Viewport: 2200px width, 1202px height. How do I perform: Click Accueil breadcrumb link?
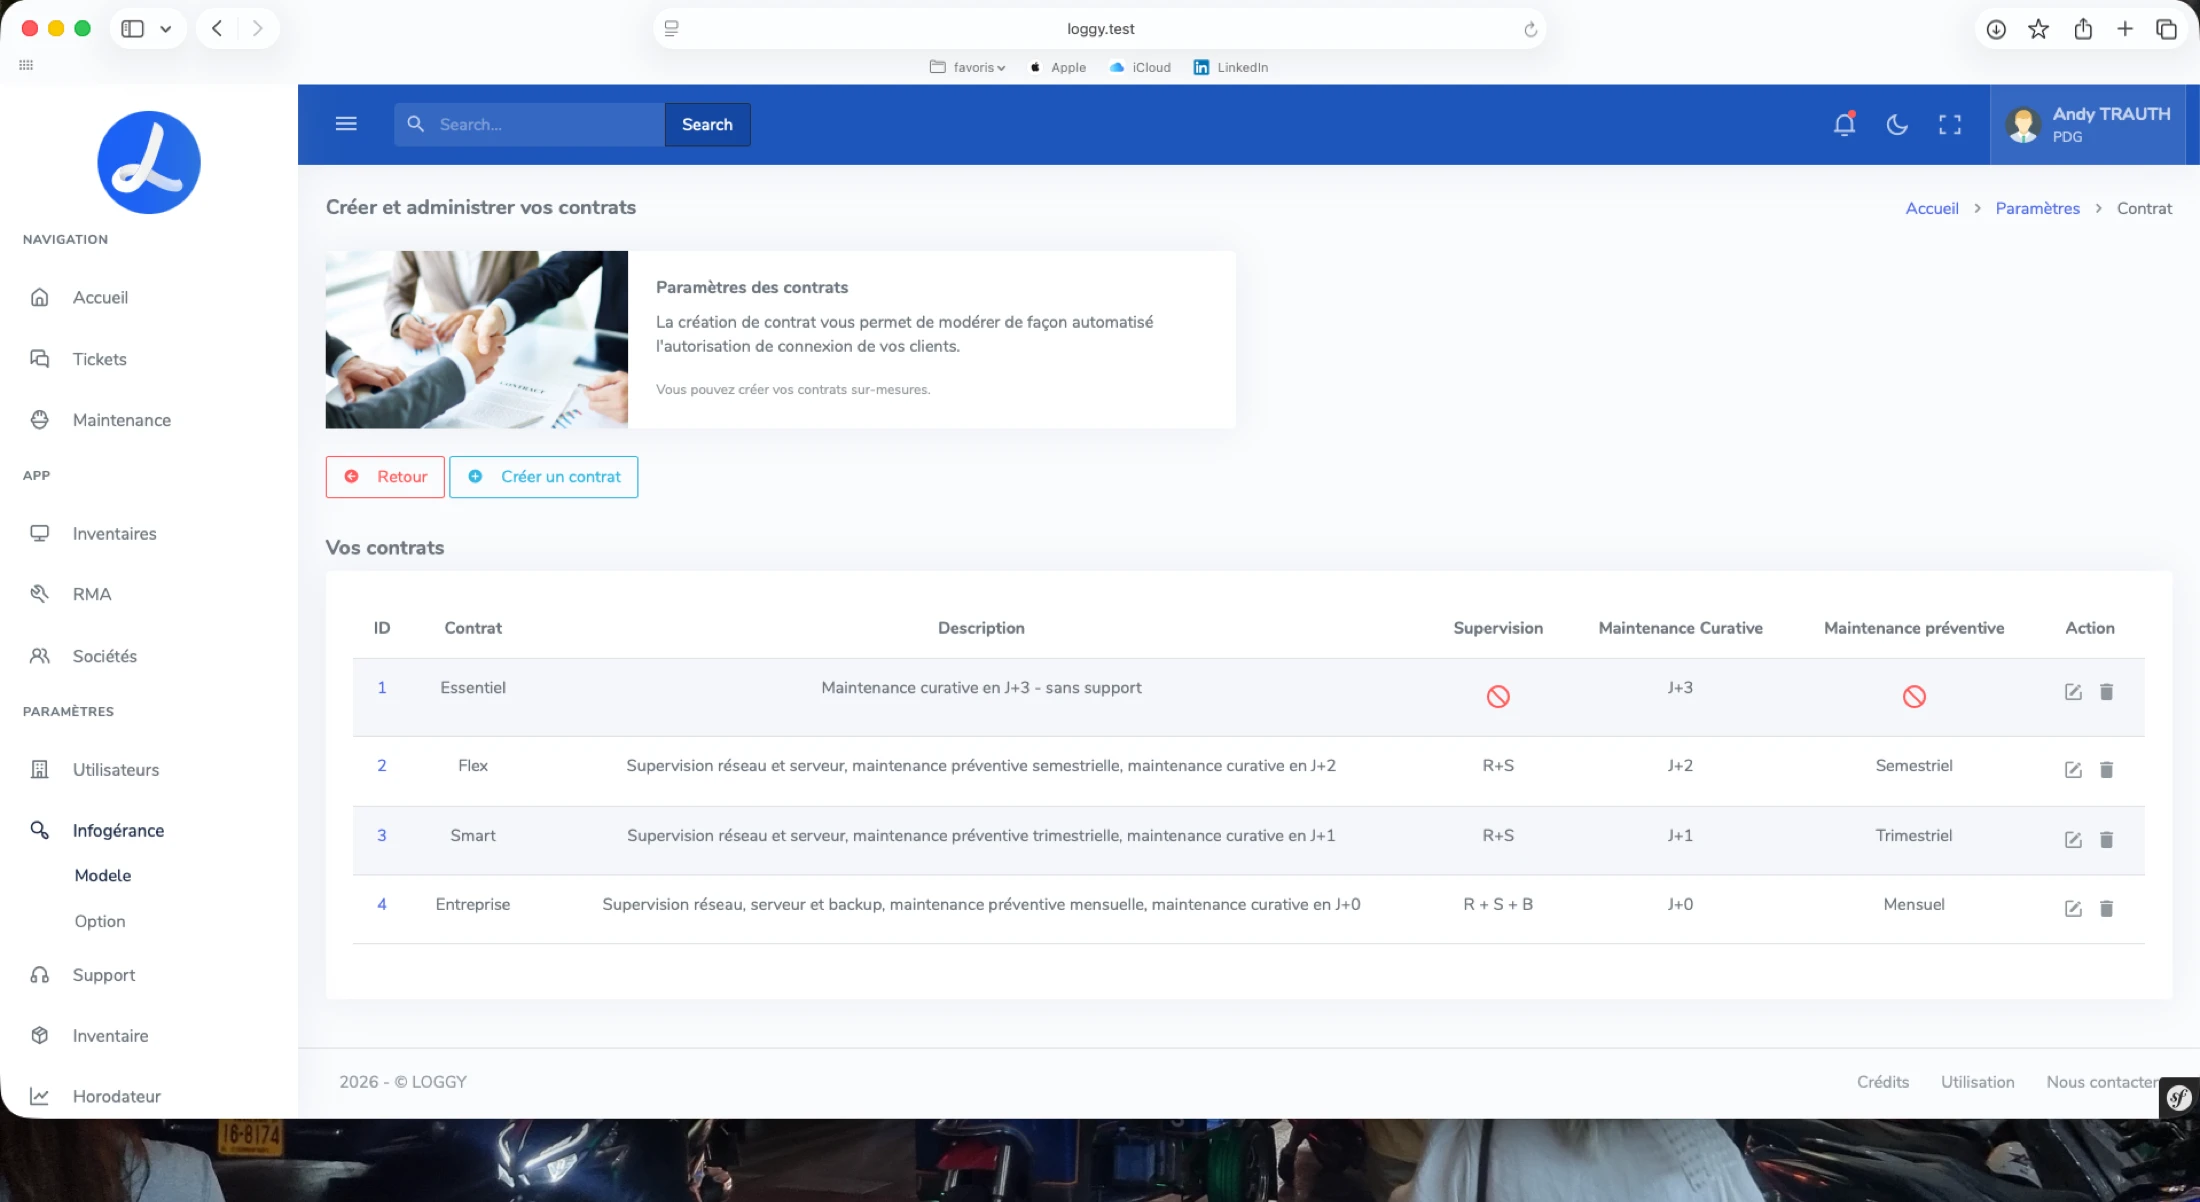pyautogui.click(x=1932, y=208)
